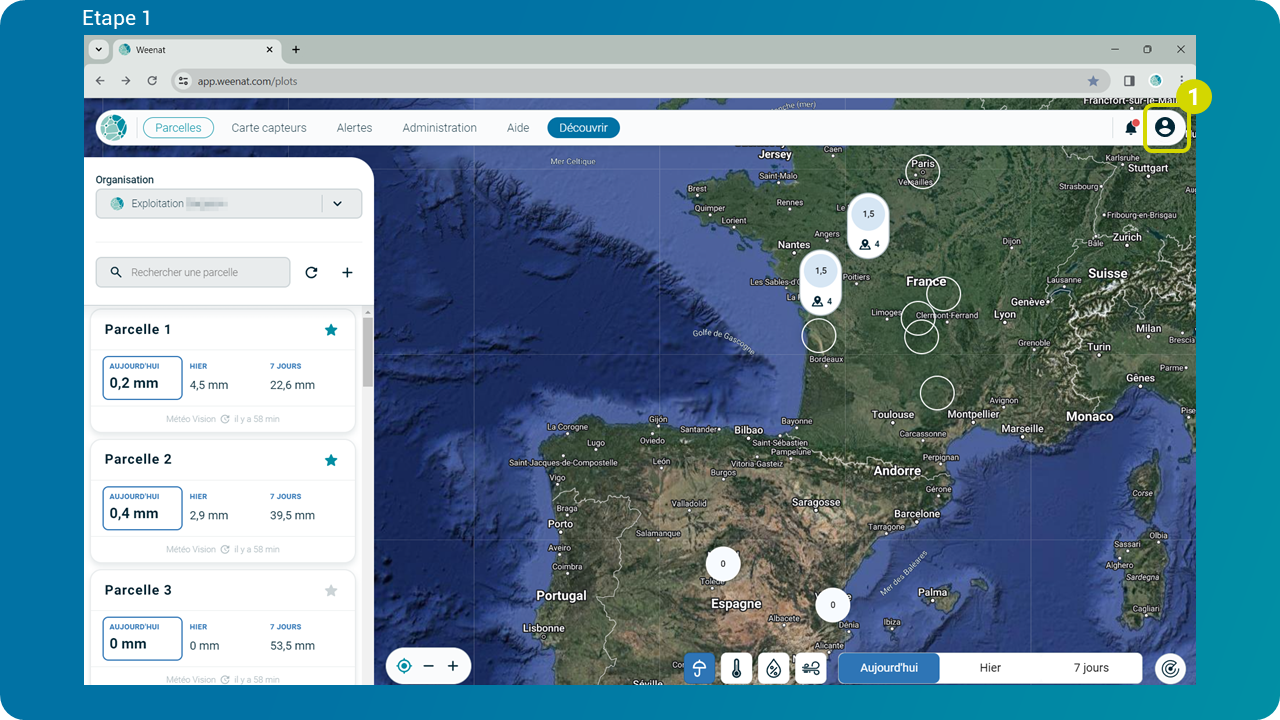Switch map period to 7 jours
The image size is (1280, 720).
(1091, 668)
